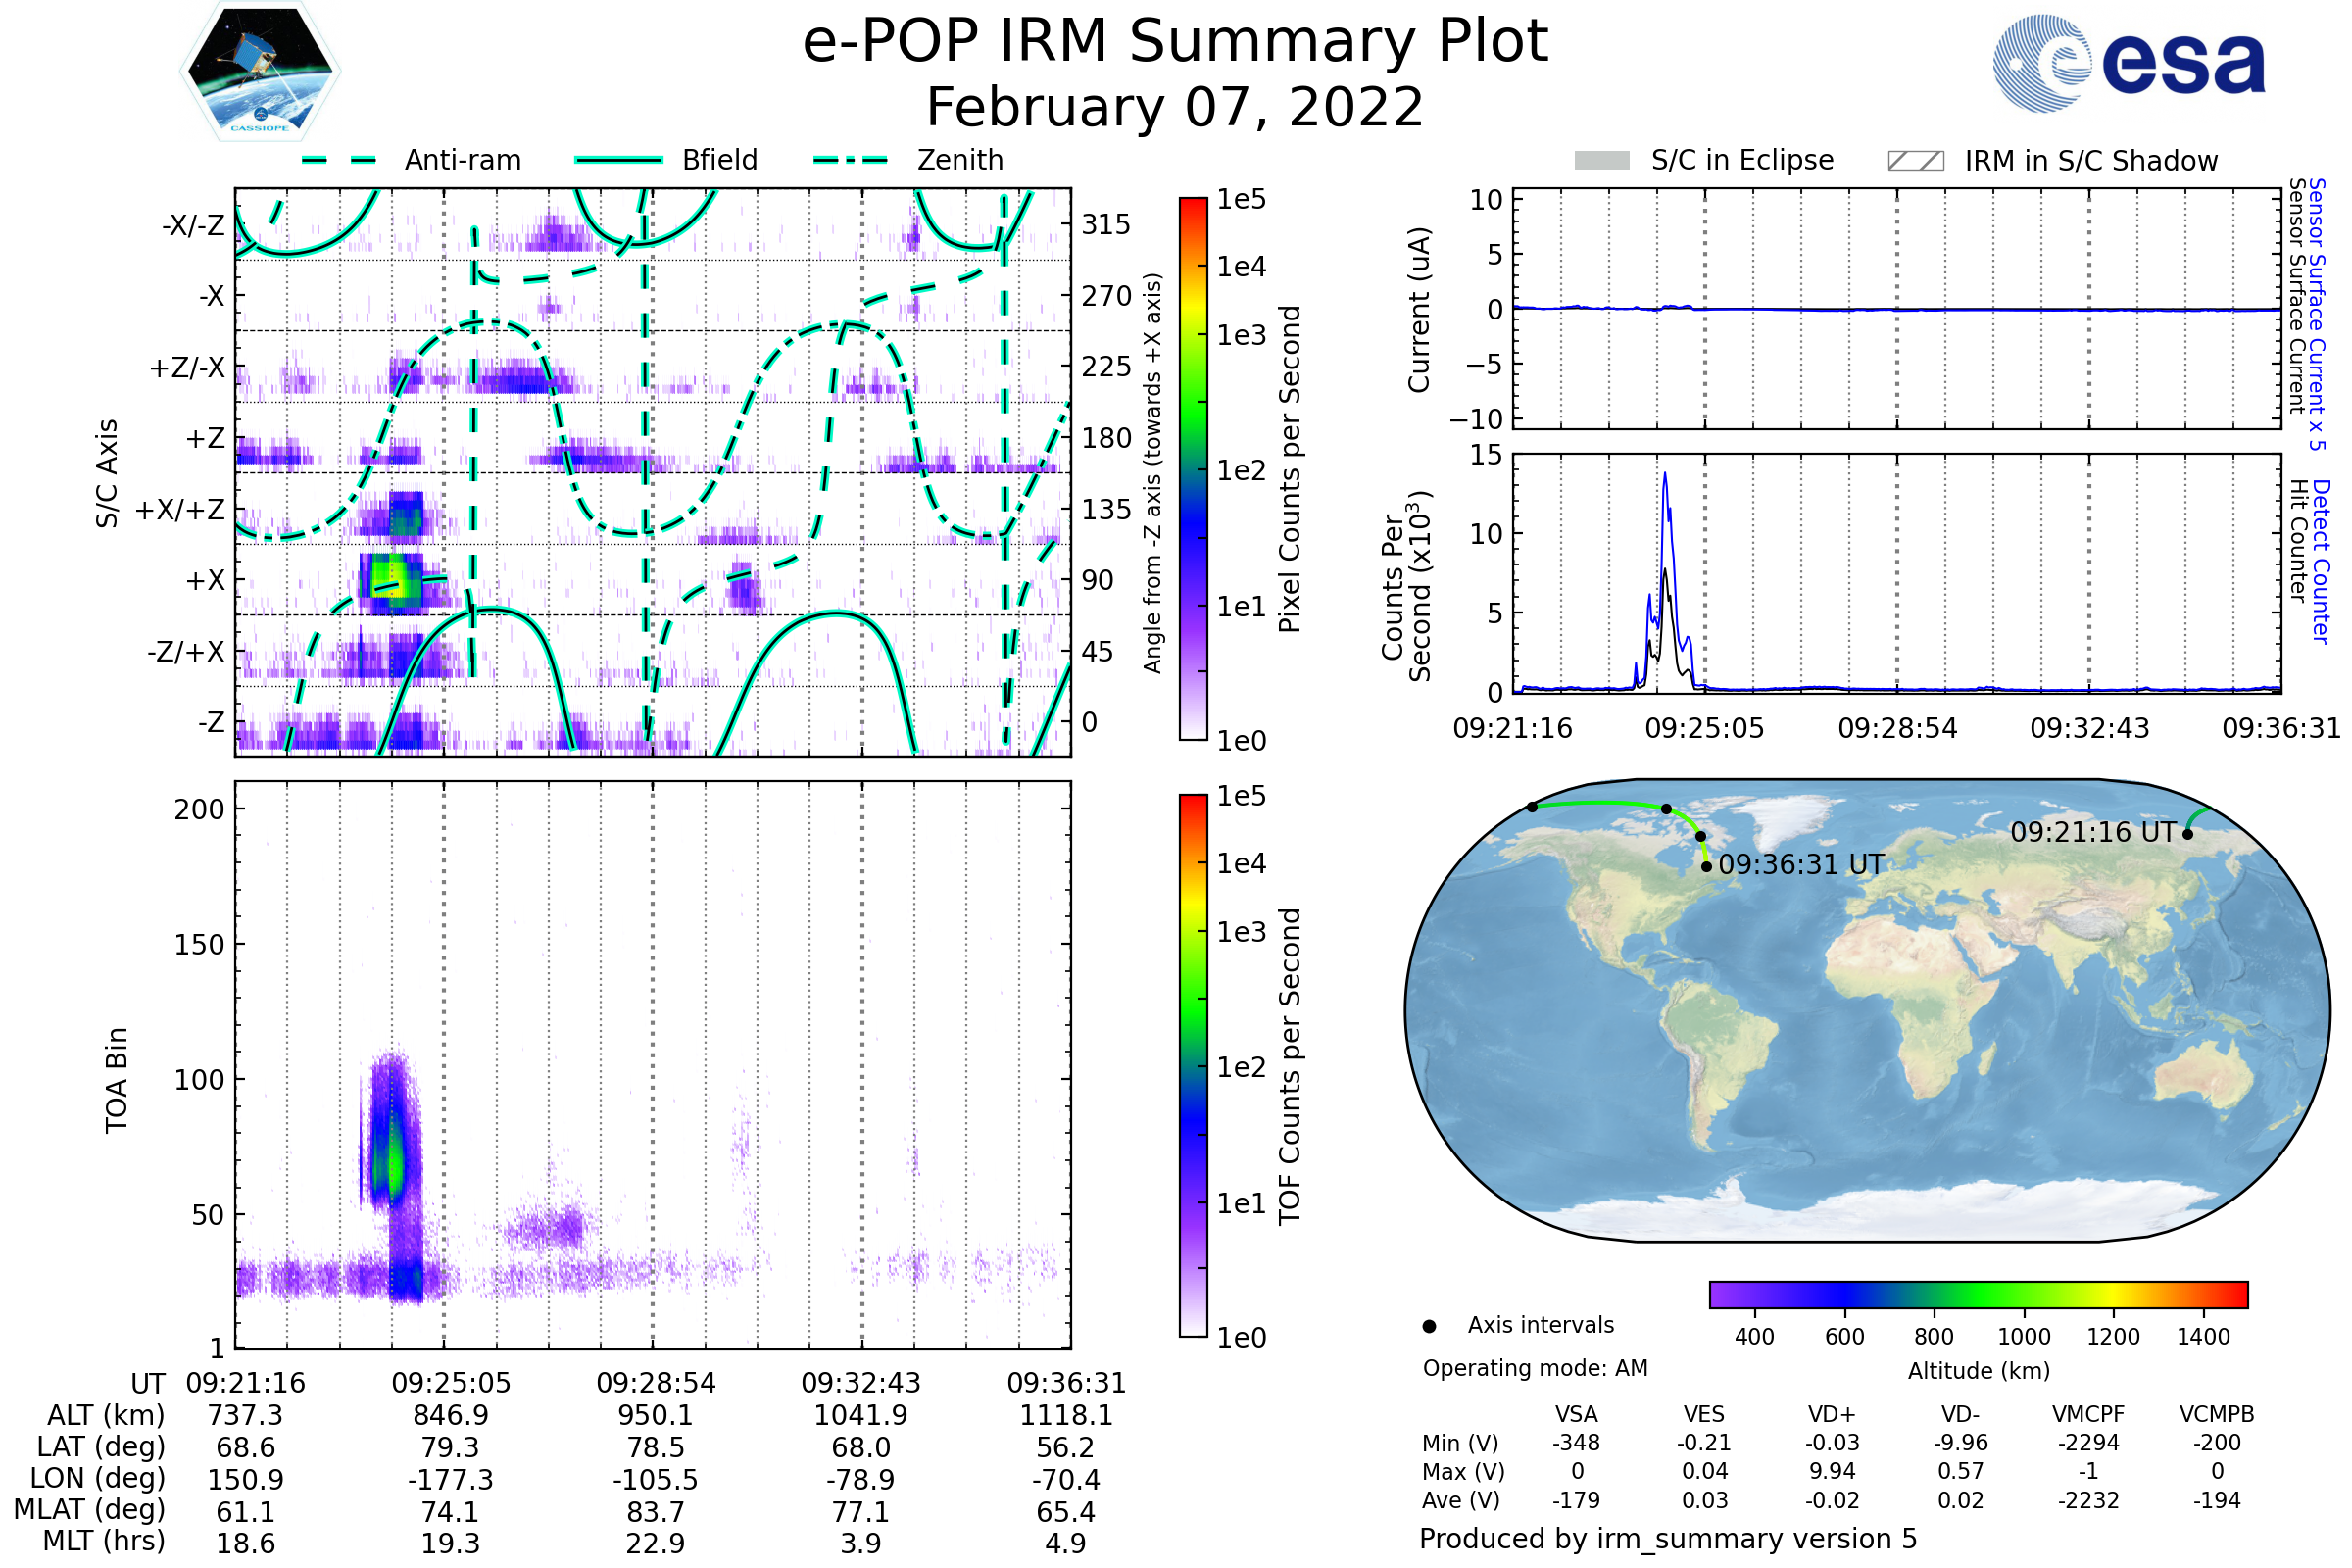Click the Altitude (km) horizontal colorbar
2352x1568 pixels.
tap(1978, 1294)
